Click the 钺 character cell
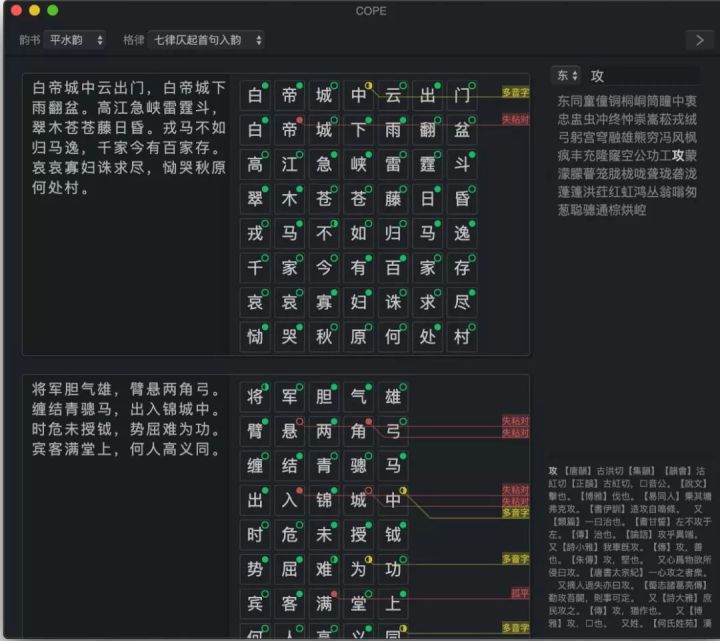Image resolution: width=720 pixels, height=641 pixels. tap(393, 534)
